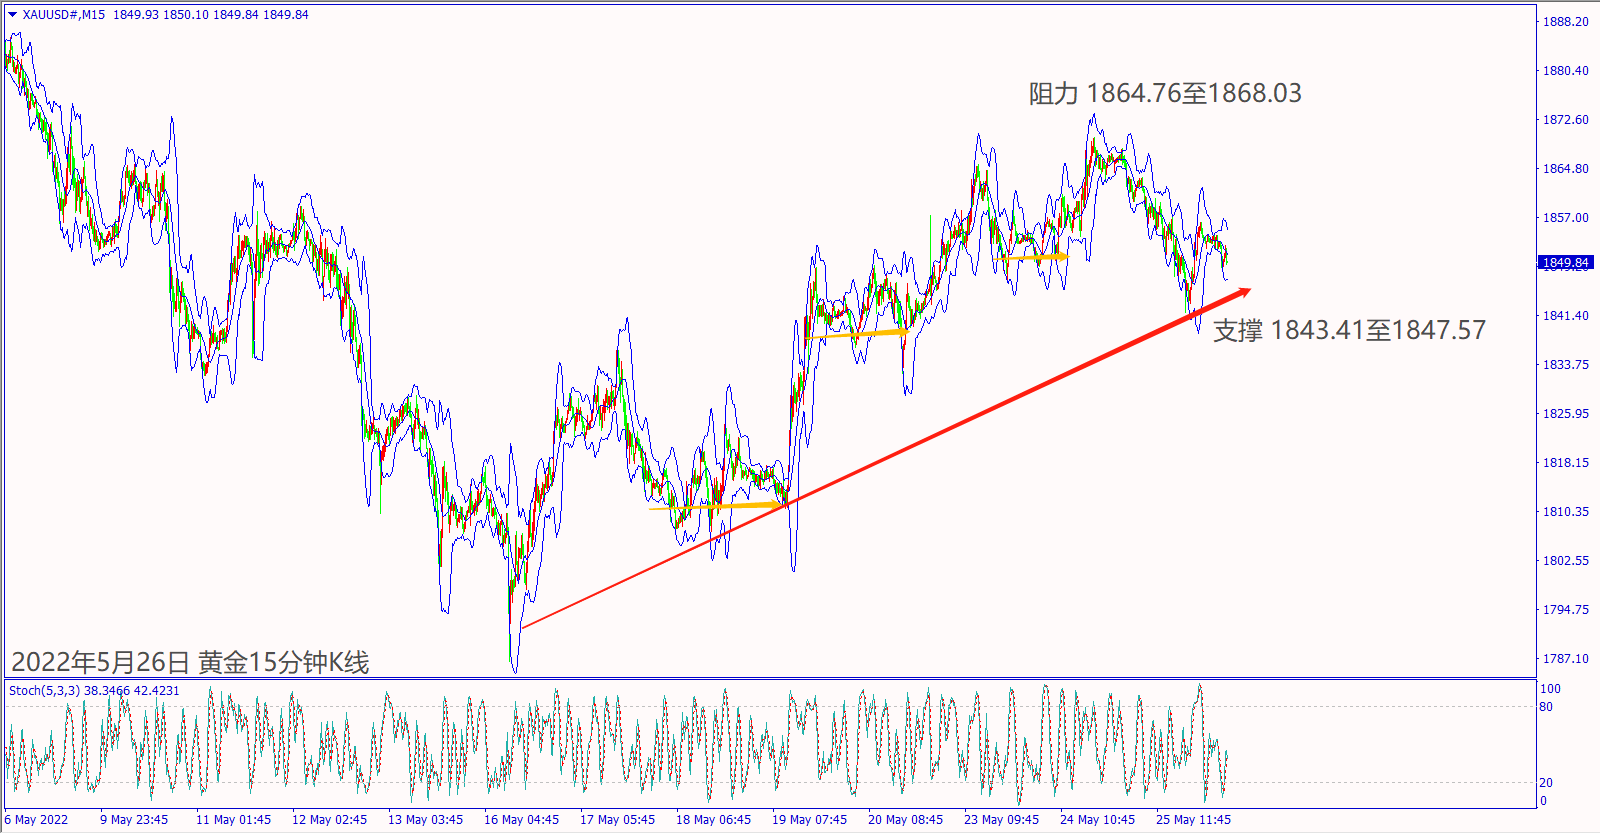
Task: Click the small triangle before XAUUSD#,M15
Action: point(13,15)
